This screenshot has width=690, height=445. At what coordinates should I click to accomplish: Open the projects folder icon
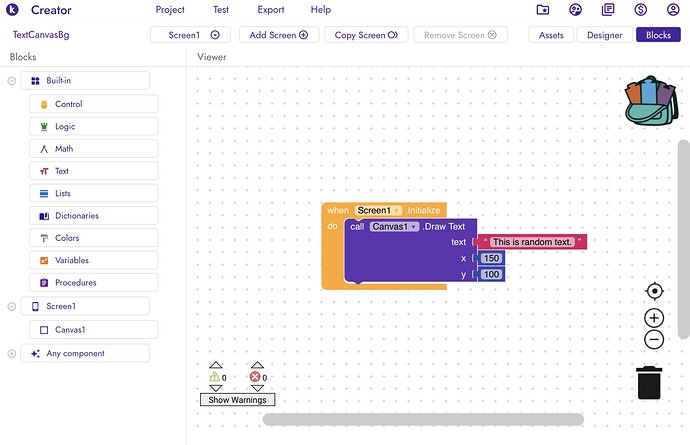[x=543, y=9]
